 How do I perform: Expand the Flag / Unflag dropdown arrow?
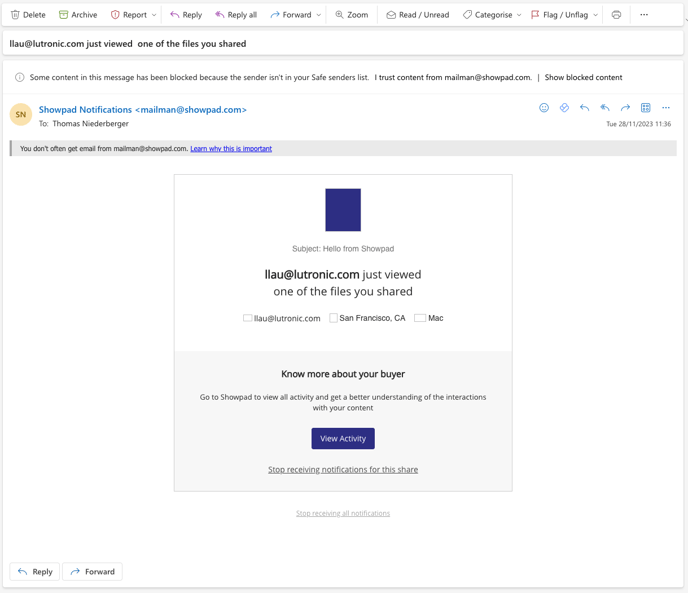tap(596, 15)
